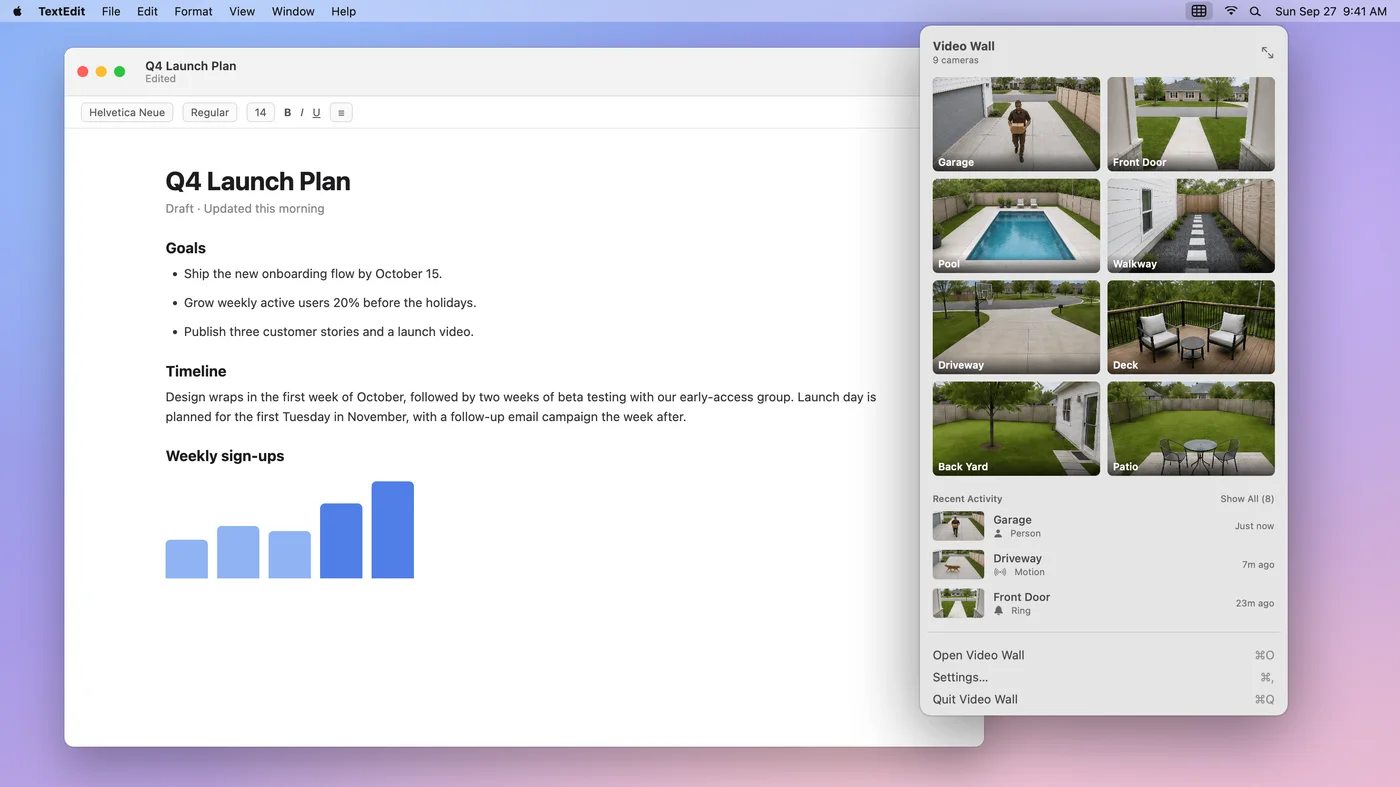
Task: Click the Video Wall menu bar icon
Action: 1198,11
